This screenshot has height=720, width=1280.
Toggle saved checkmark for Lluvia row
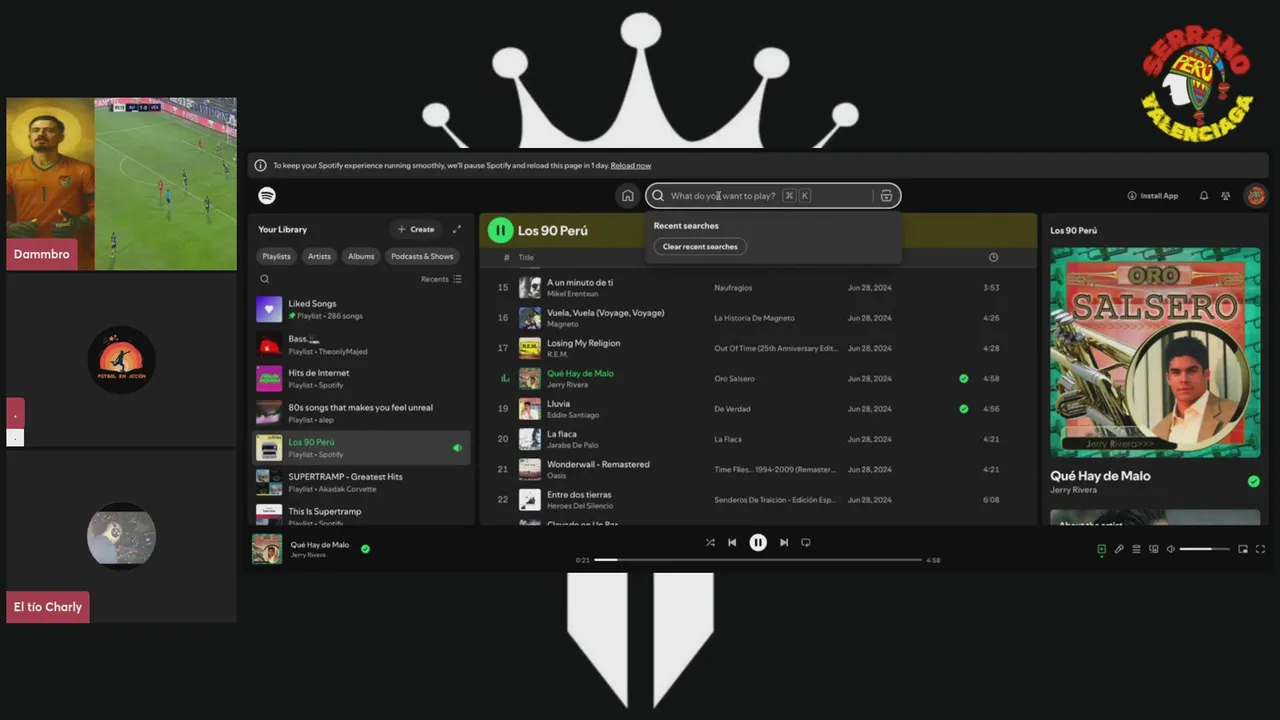pos(964,409)
